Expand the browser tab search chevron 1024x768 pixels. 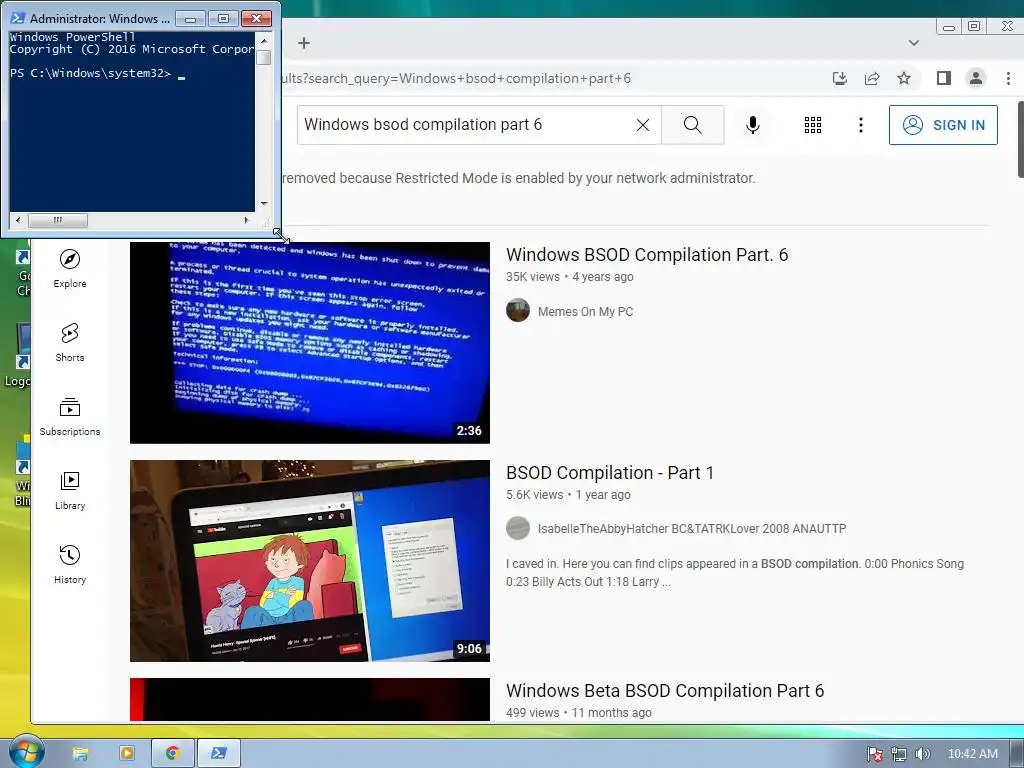(x=914, y=43)
